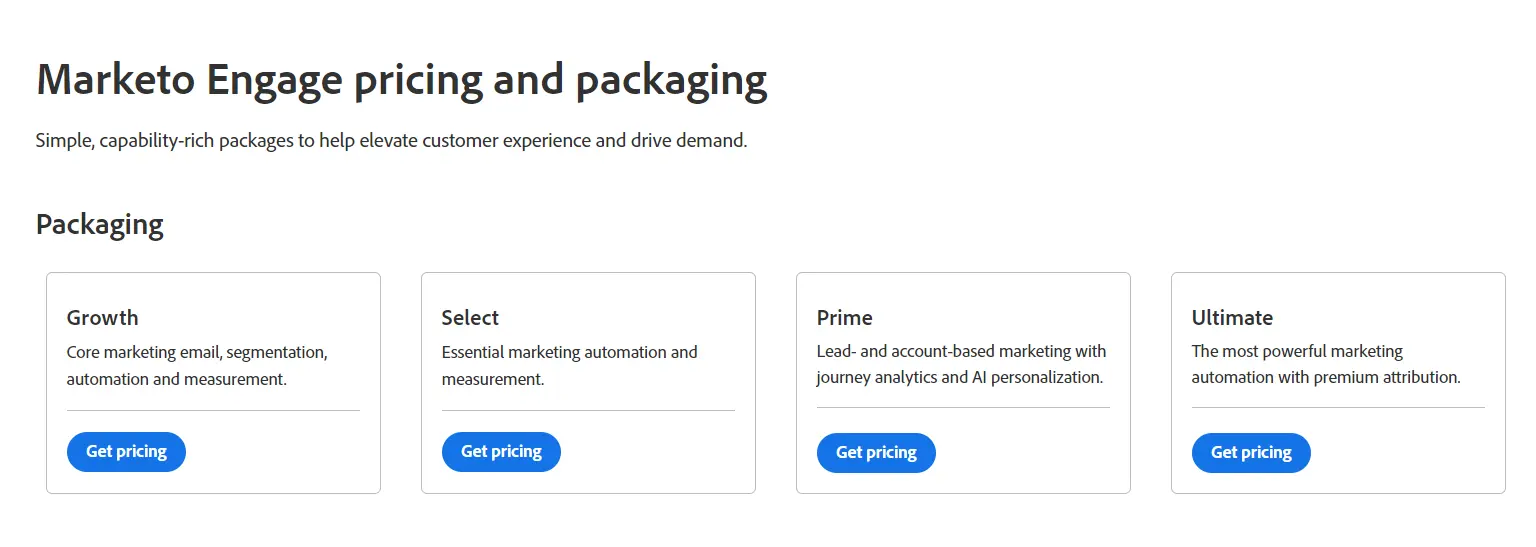The image size is (1536, 547).
Task: Click the Ultimate package title
Action: tap(1232, 318)
